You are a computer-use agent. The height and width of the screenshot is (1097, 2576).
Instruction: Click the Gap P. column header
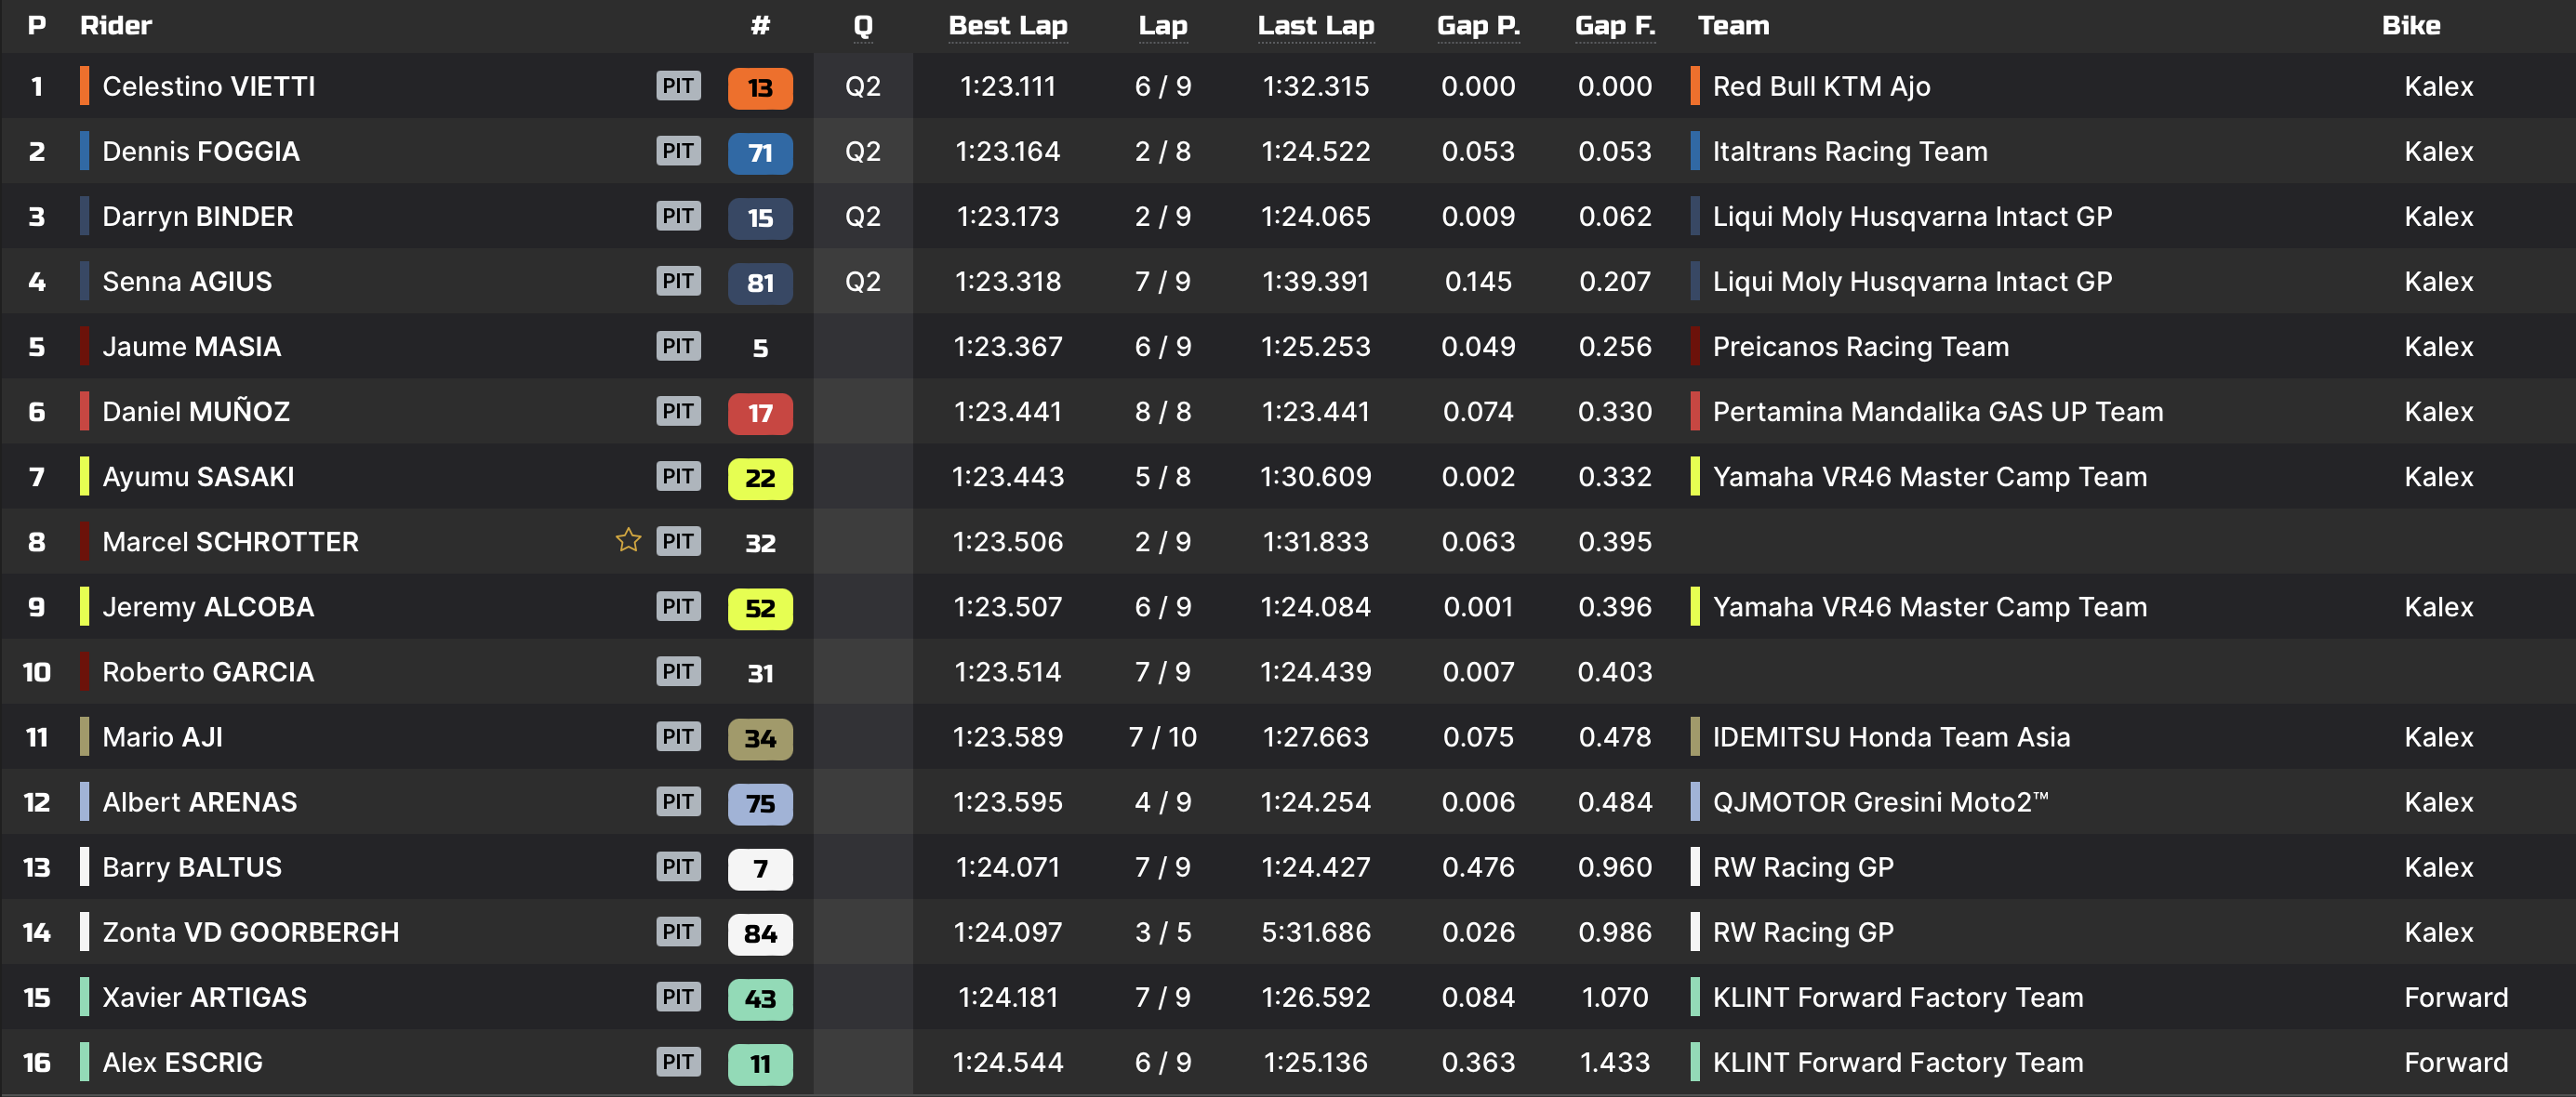tap(1477, 26)
